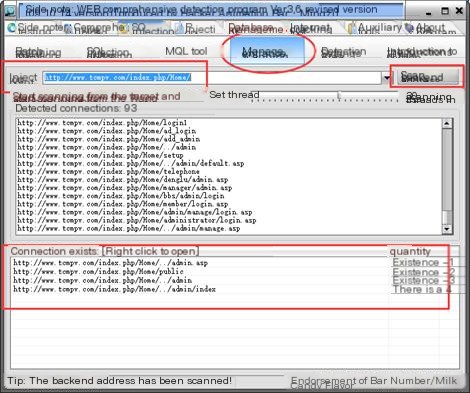Image resolution: width=470 pixels, height=393 pixels.
Task: Select existing connection Home/public
Action: point(98,271)
